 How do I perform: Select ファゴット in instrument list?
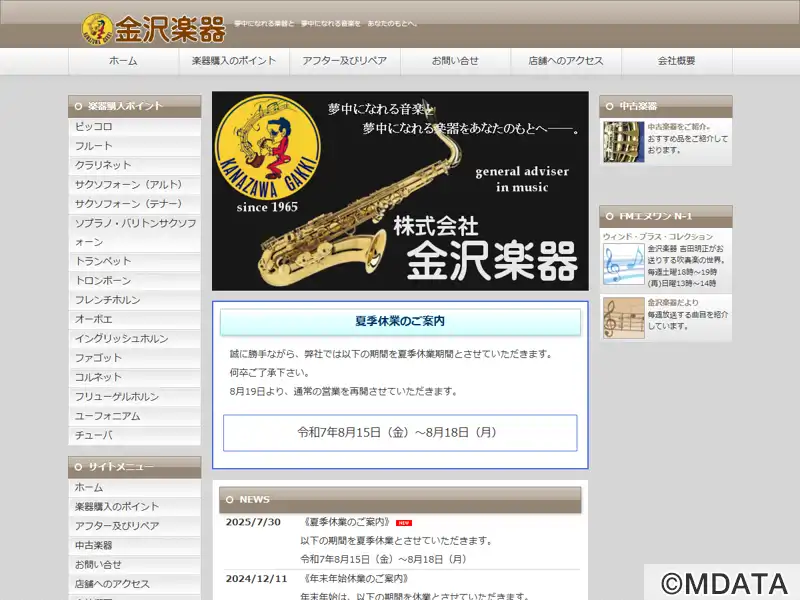135,358
